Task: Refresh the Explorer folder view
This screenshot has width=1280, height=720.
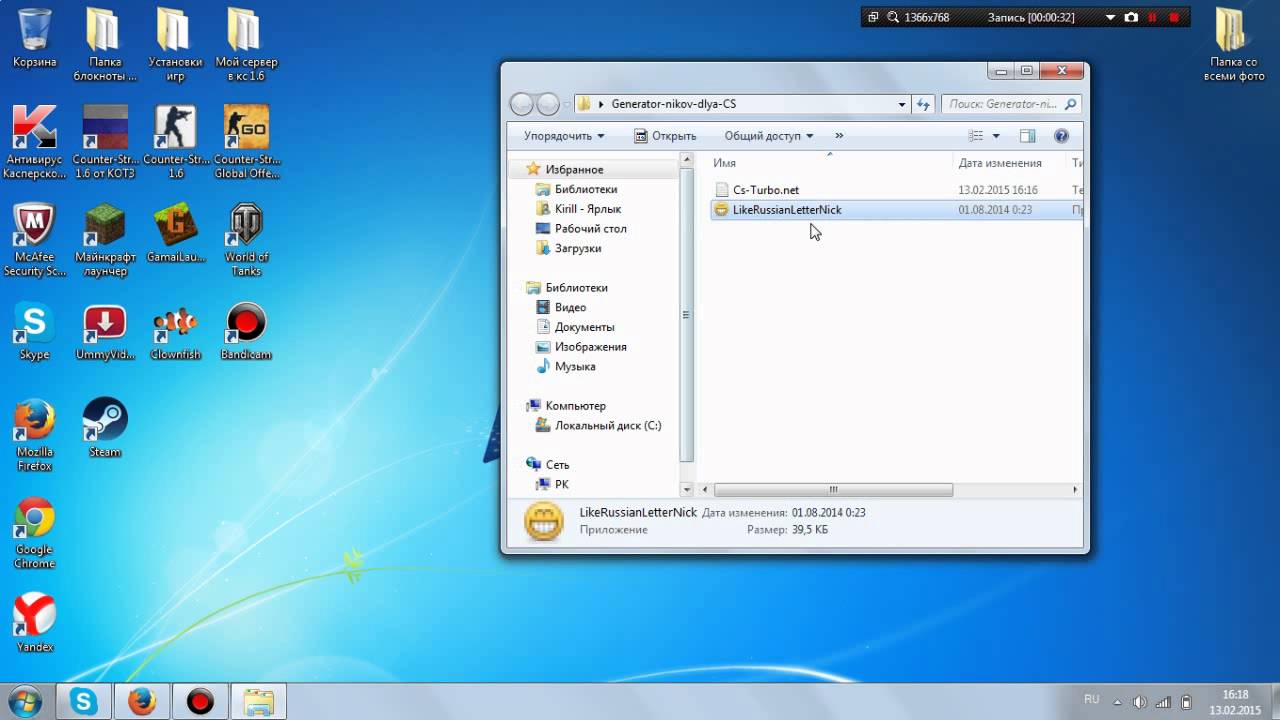Action: tap(923, 104)
